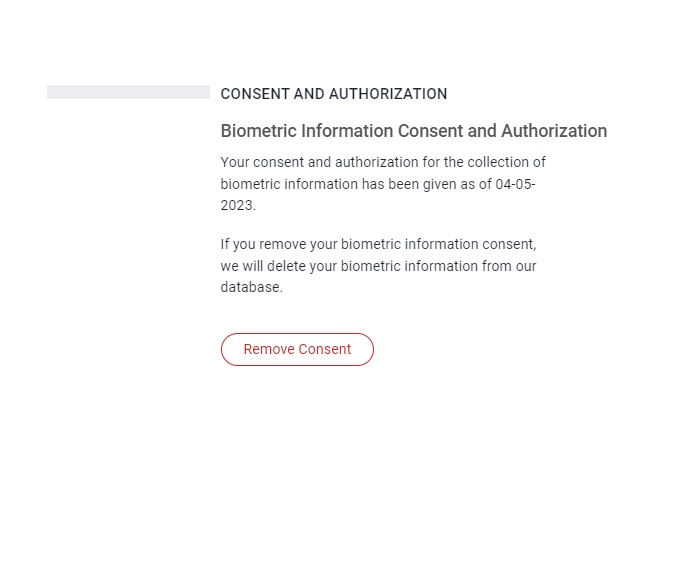
Task: Click the Biometric Information Consent and Authorization title
Action: (x=413, y=131)
